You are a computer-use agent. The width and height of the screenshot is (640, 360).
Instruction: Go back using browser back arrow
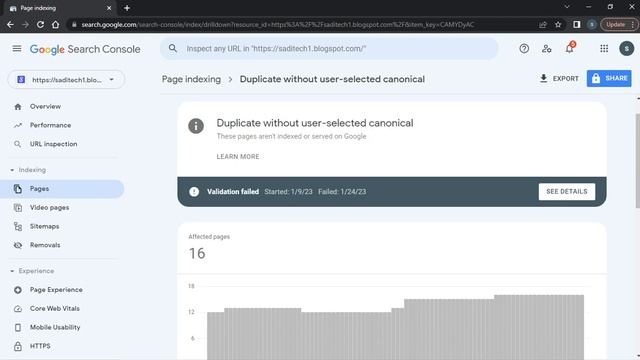10,24
